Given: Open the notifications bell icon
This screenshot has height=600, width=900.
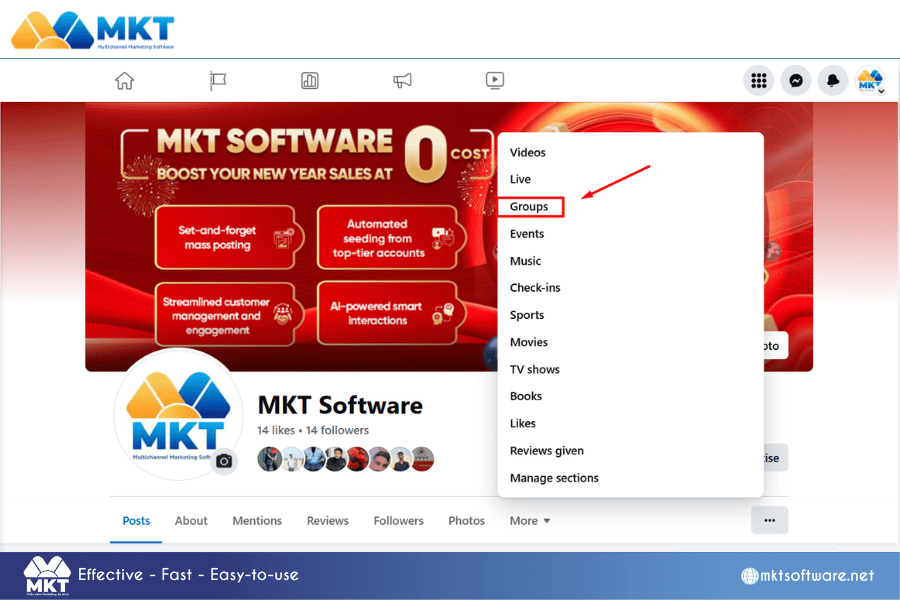Looking at the screenshot, I should (833, 81).
